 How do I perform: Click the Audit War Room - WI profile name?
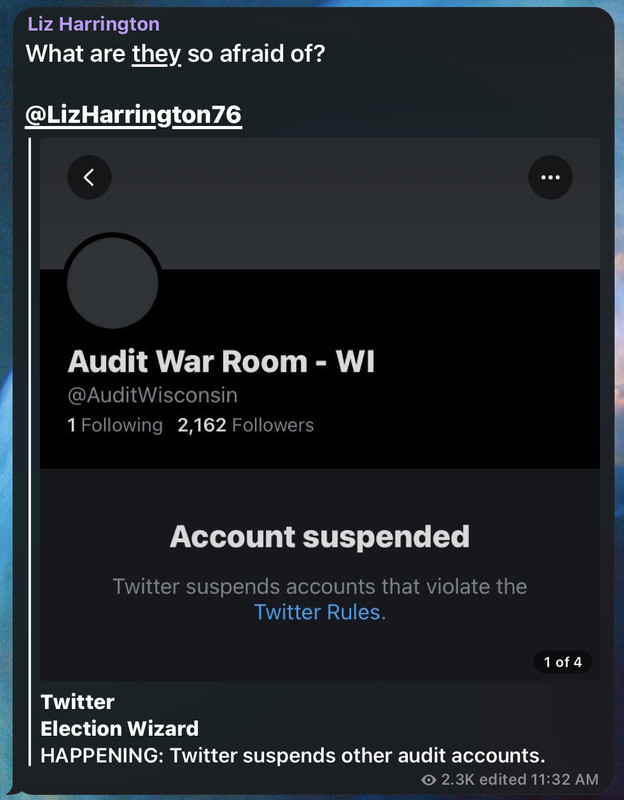[221, 362]
